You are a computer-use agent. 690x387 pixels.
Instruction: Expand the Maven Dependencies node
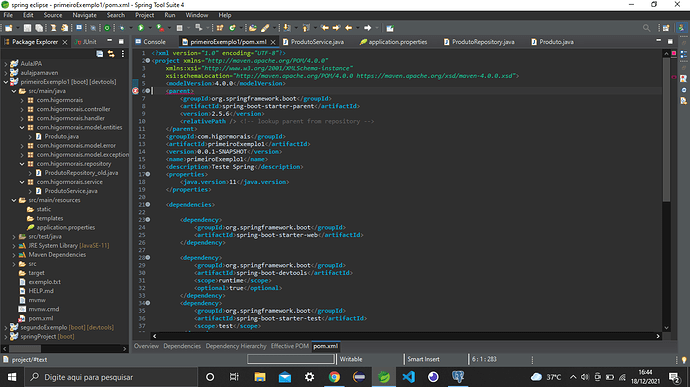[x=14, y=255]
